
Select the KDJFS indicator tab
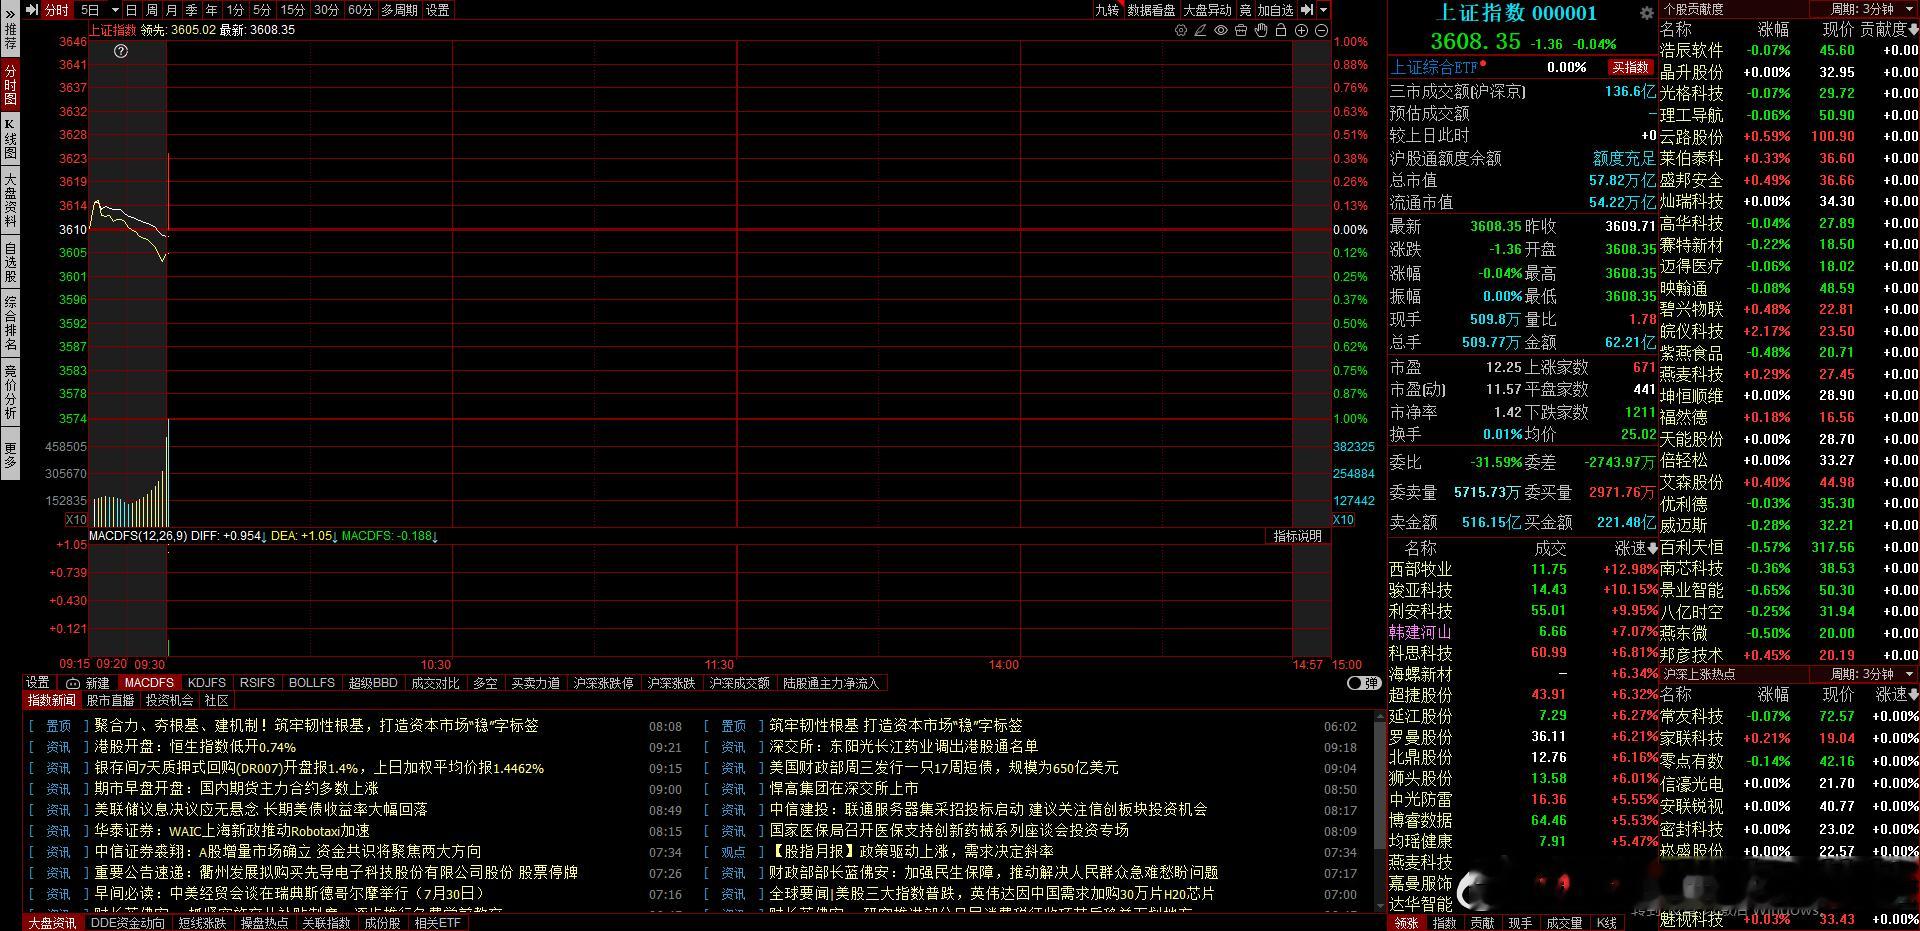click(x=207, y=683)
